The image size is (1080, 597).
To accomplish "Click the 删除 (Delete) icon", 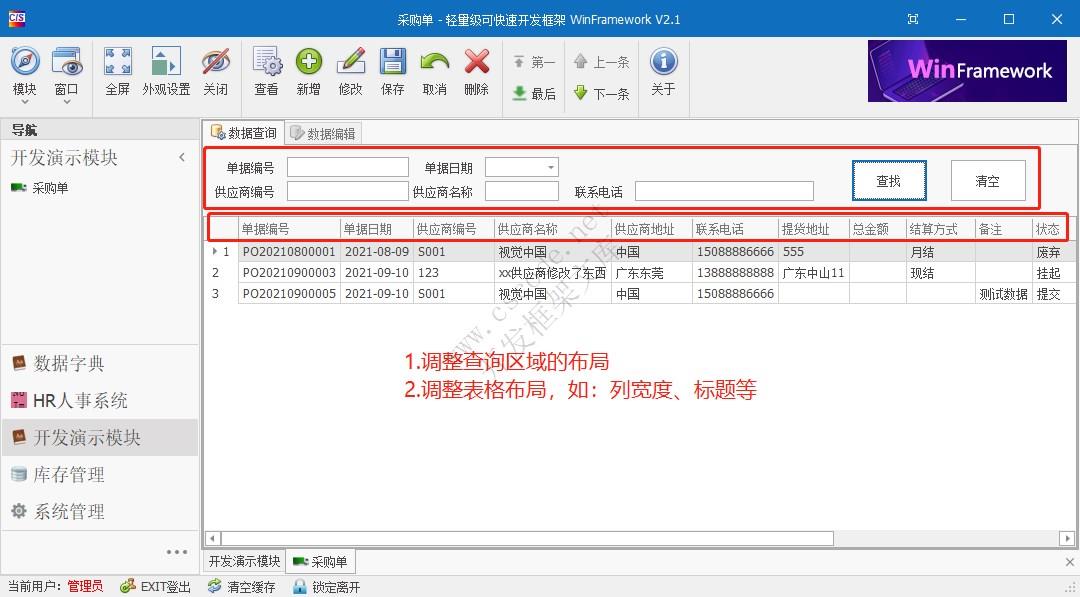I will 476,71.
